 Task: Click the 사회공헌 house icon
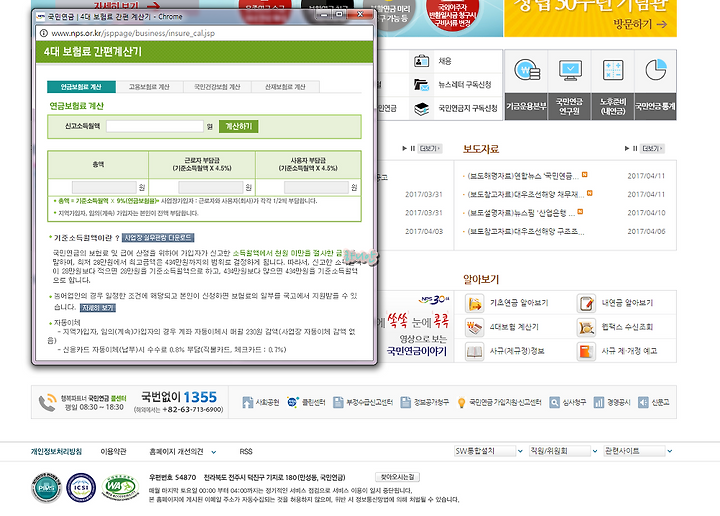pos(248,403)
